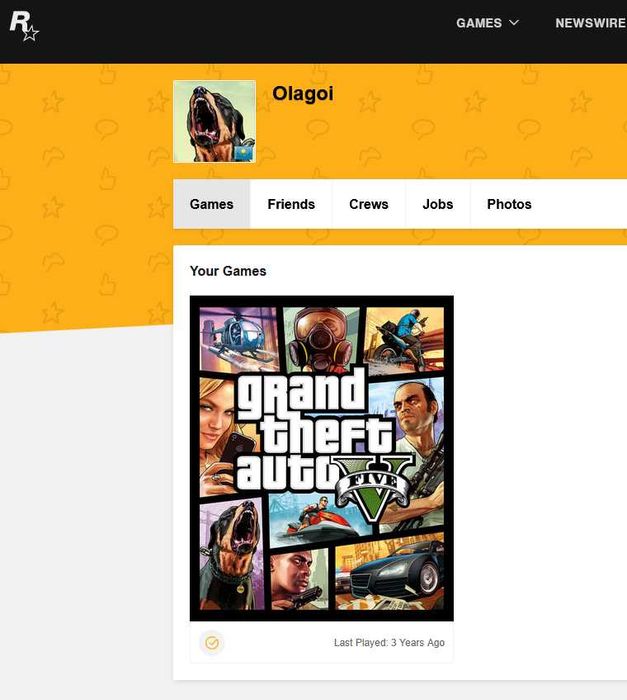Open the Olagoi dog avatar picture
Screen dimensions: 627x700
click(x=214, y=121)
